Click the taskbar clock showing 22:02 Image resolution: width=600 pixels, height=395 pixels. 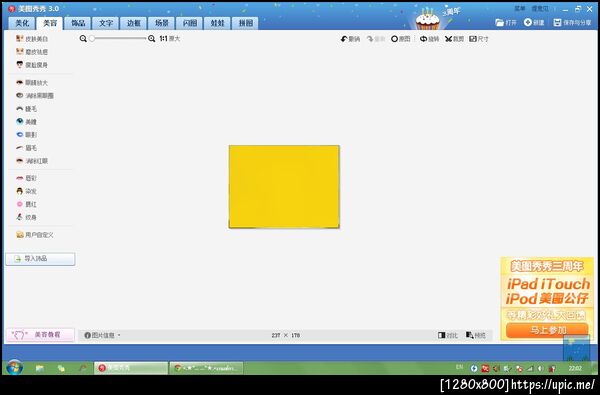575,368
